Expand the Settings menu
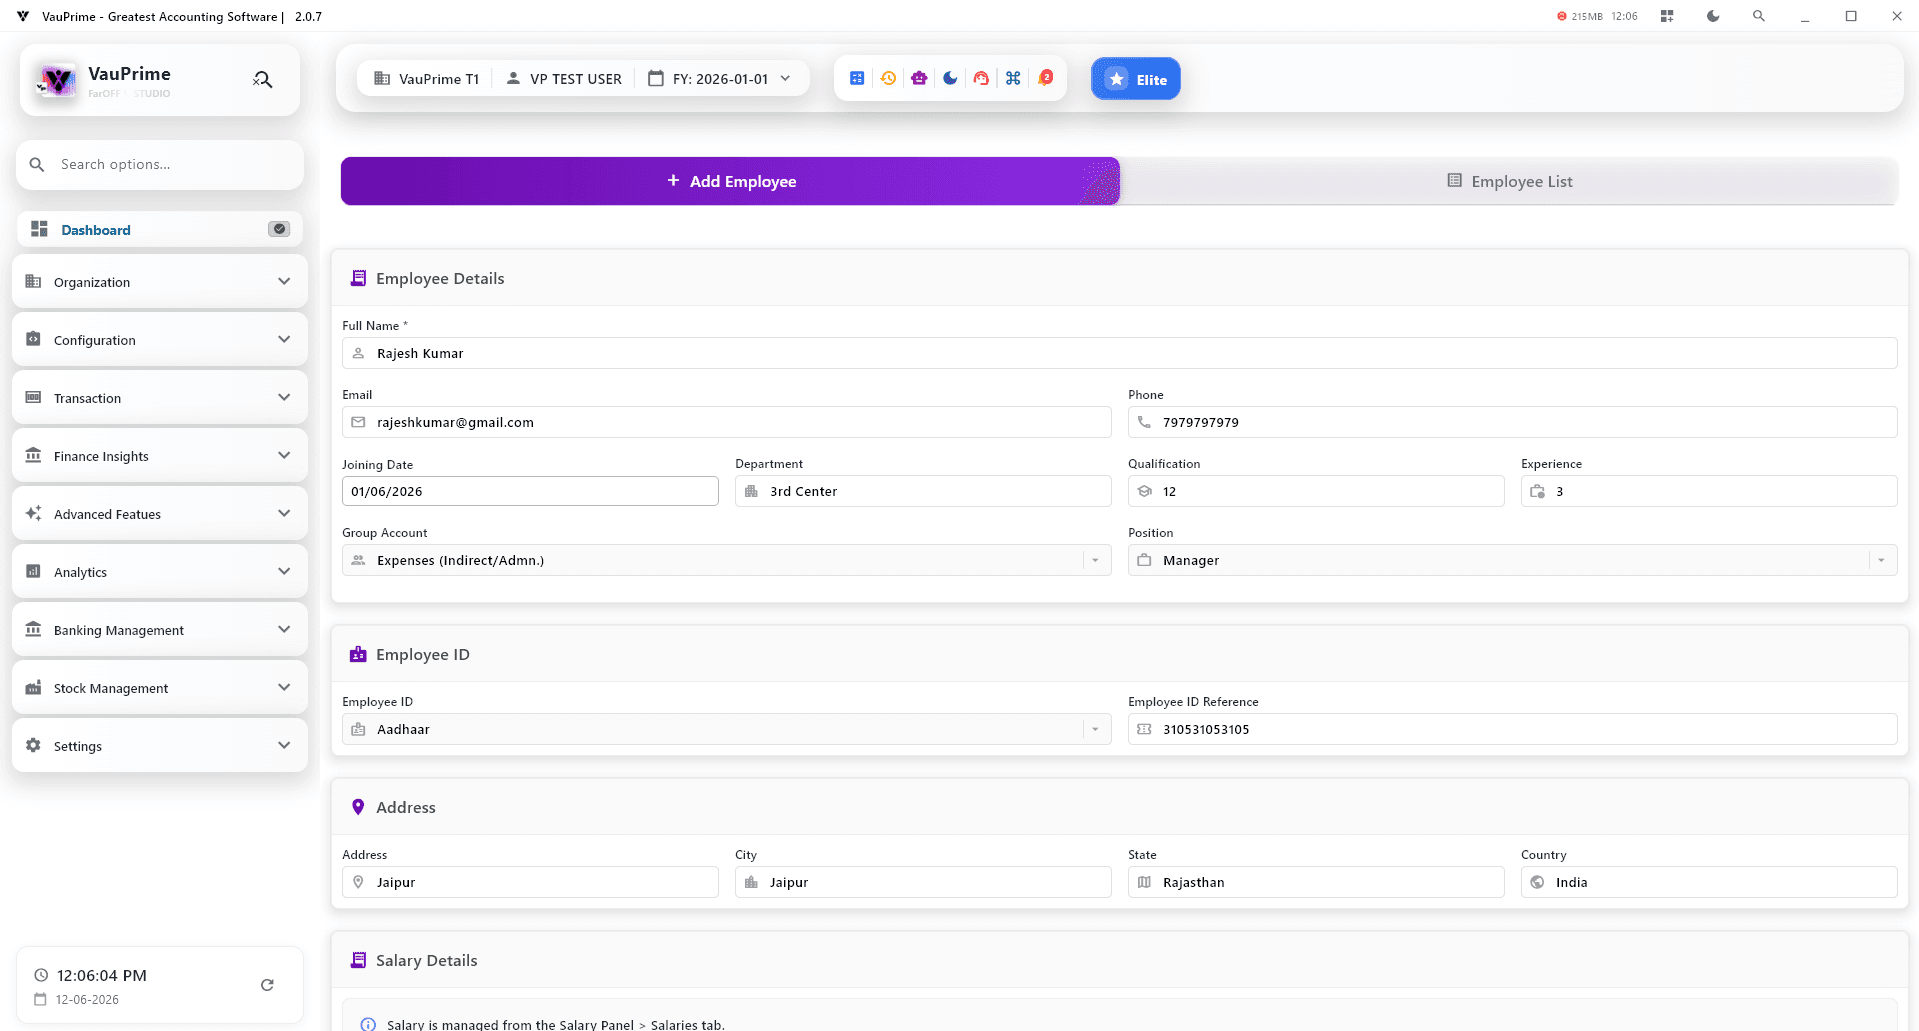The width and height of the screenshot is (1919, 1031). (160, 746)
